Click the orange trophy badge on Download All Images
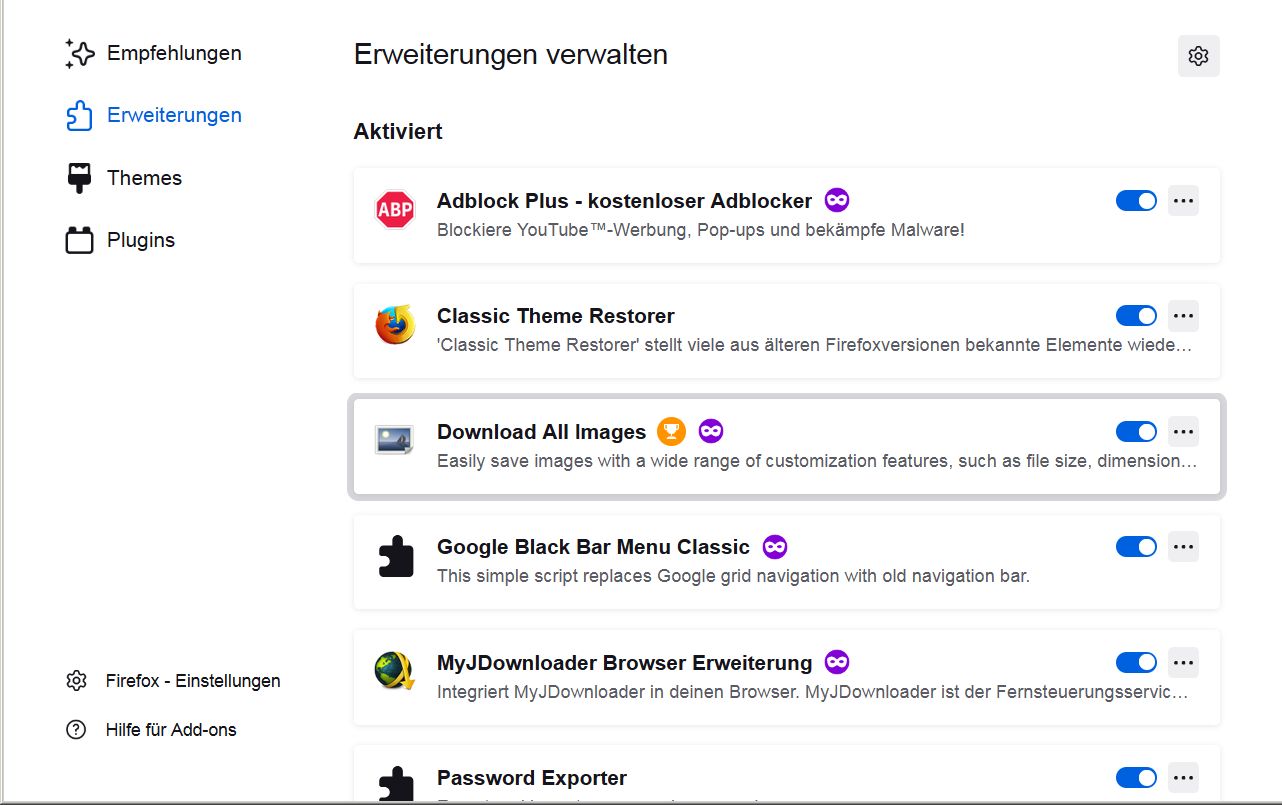The width and height of the screenshot is (1282, 805). (x=671, y=432)
